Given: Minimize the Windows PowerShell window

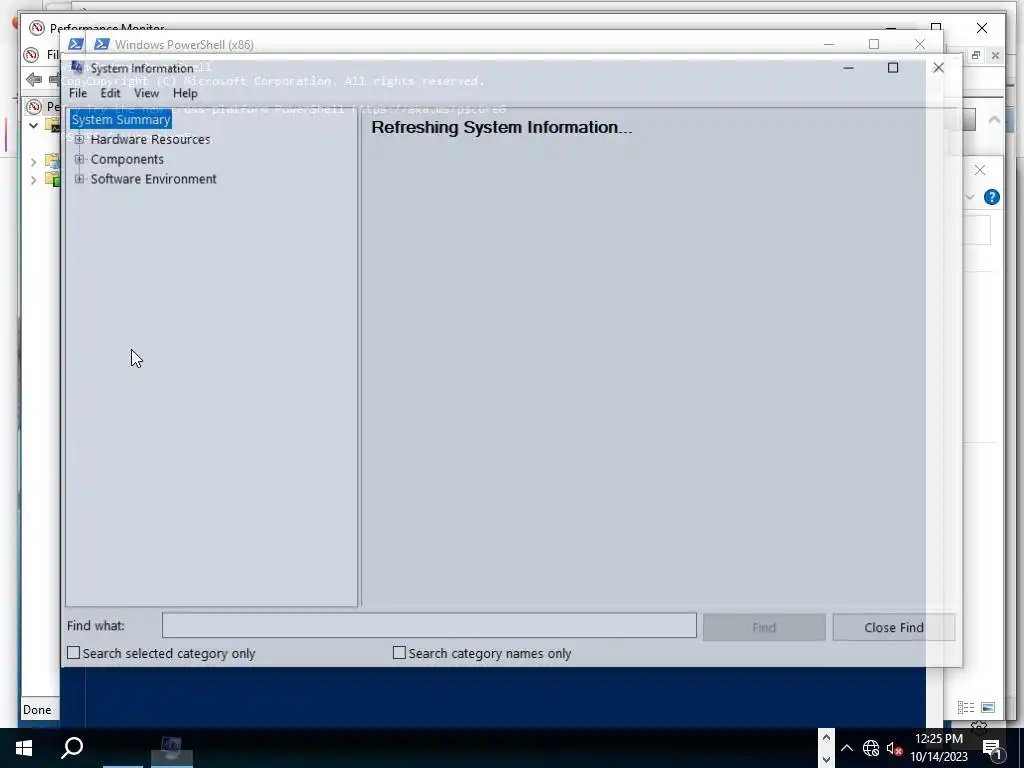Looking at the screenshot, I should pyautogui.click(x=829, y=44).
